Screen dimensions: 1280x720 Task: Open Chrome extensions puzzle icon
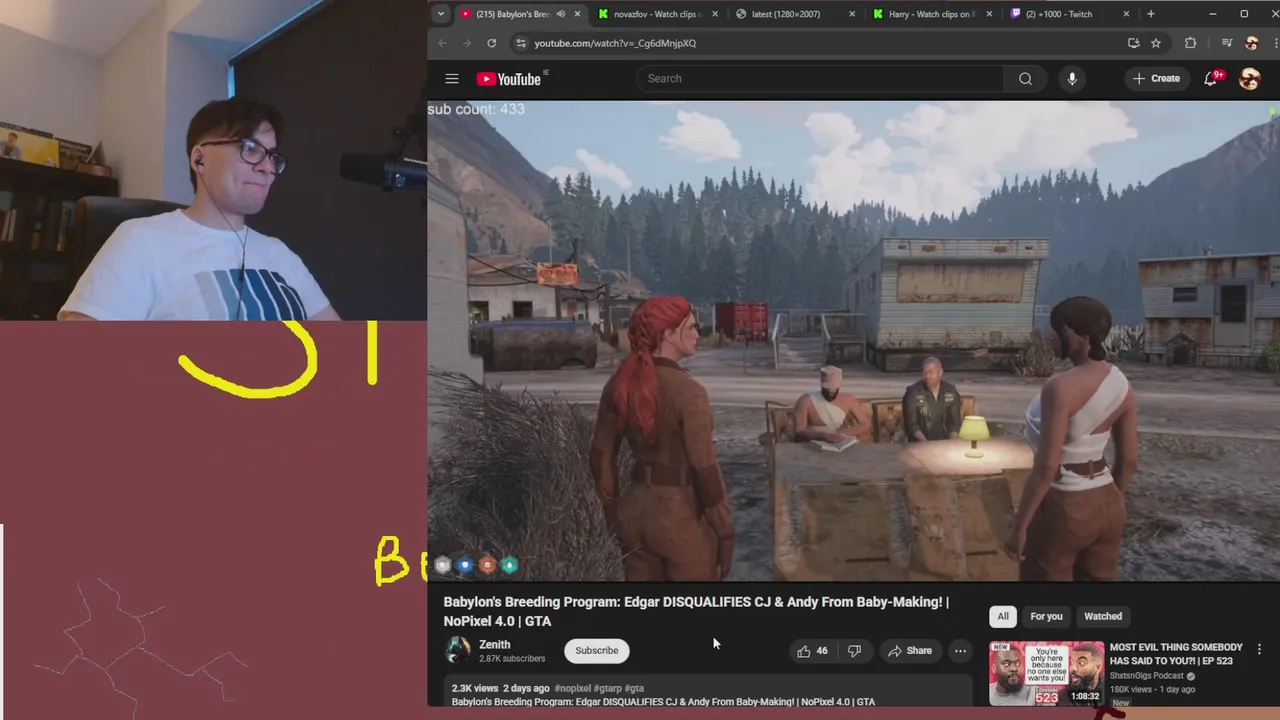[1190, 43]
